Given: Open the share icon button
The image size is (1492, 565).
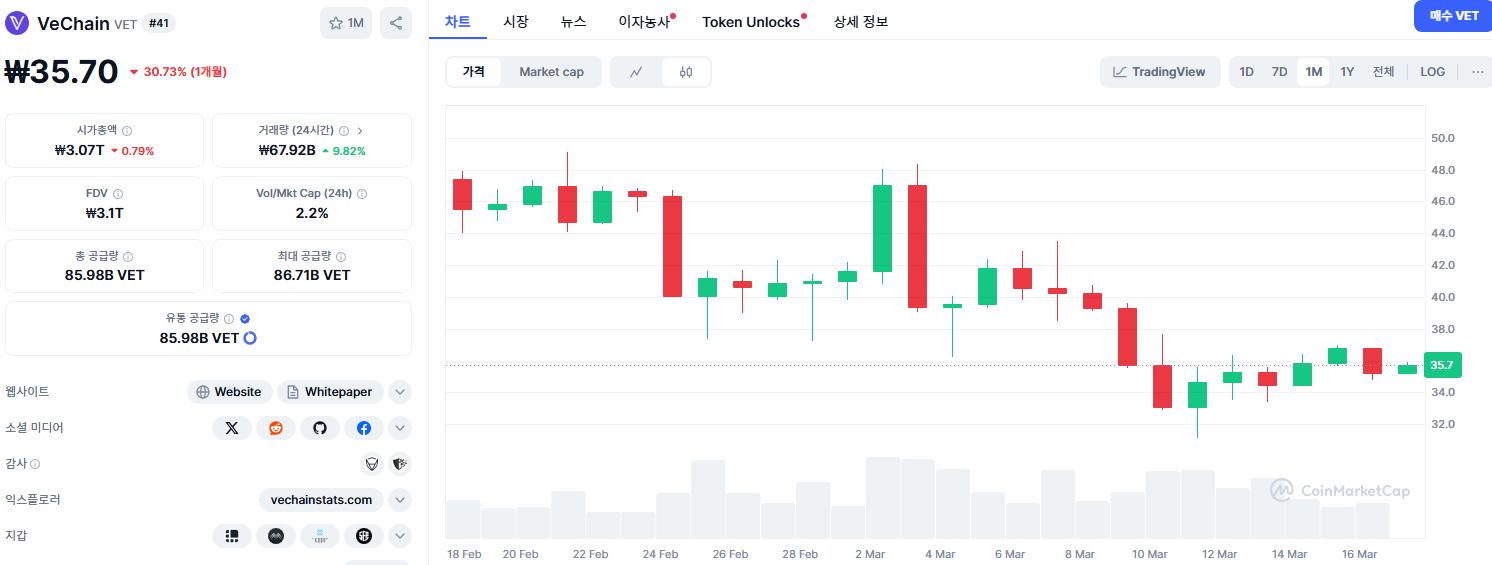Looking at the screenshot, I should pyautogui.click(x=396, y=23).
